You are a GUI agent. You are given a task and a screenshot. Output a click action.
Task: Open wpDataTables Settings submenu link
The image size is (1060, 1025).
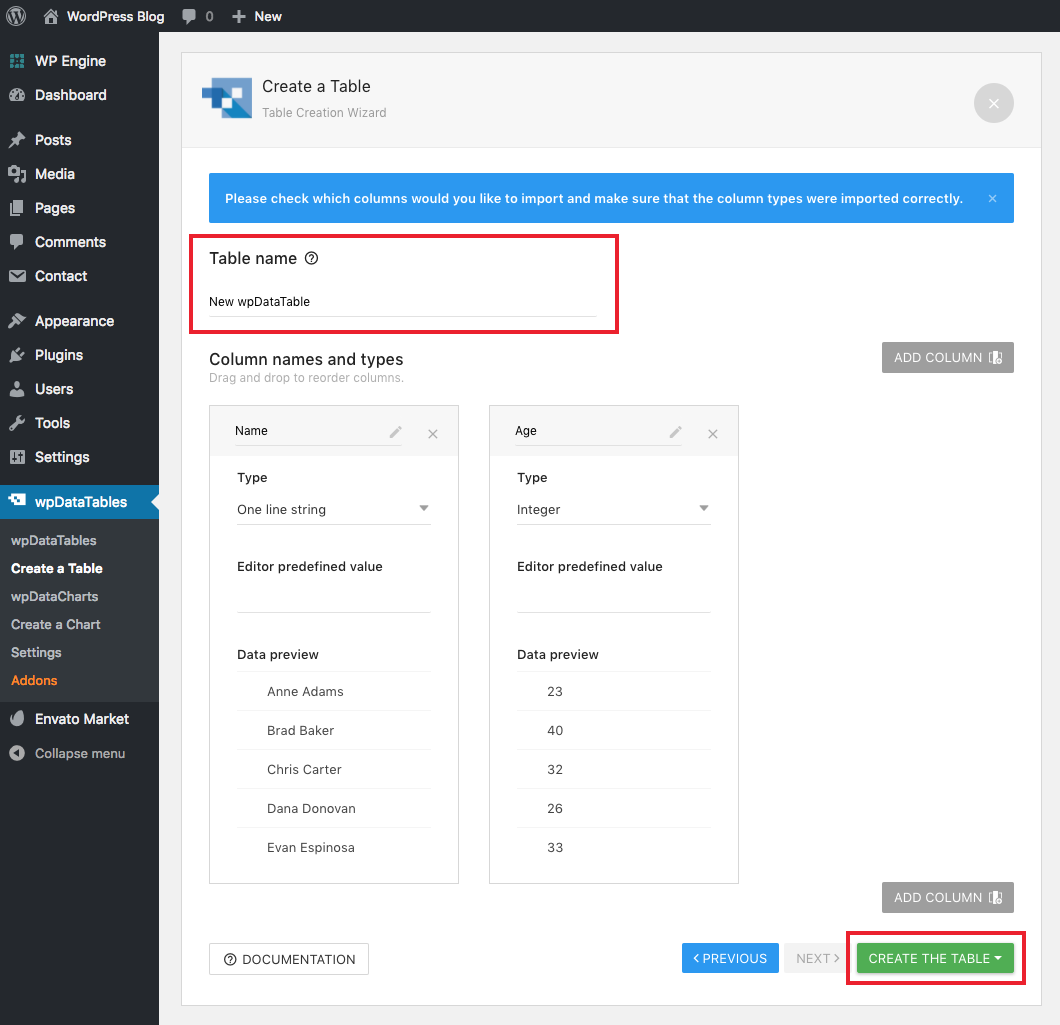(x=36, y=652)
